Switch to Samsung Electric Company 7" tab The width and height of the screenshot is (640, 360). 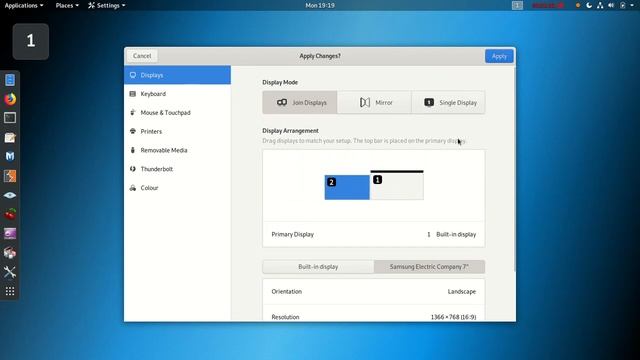pyautogui.click(x=429, y=267)
